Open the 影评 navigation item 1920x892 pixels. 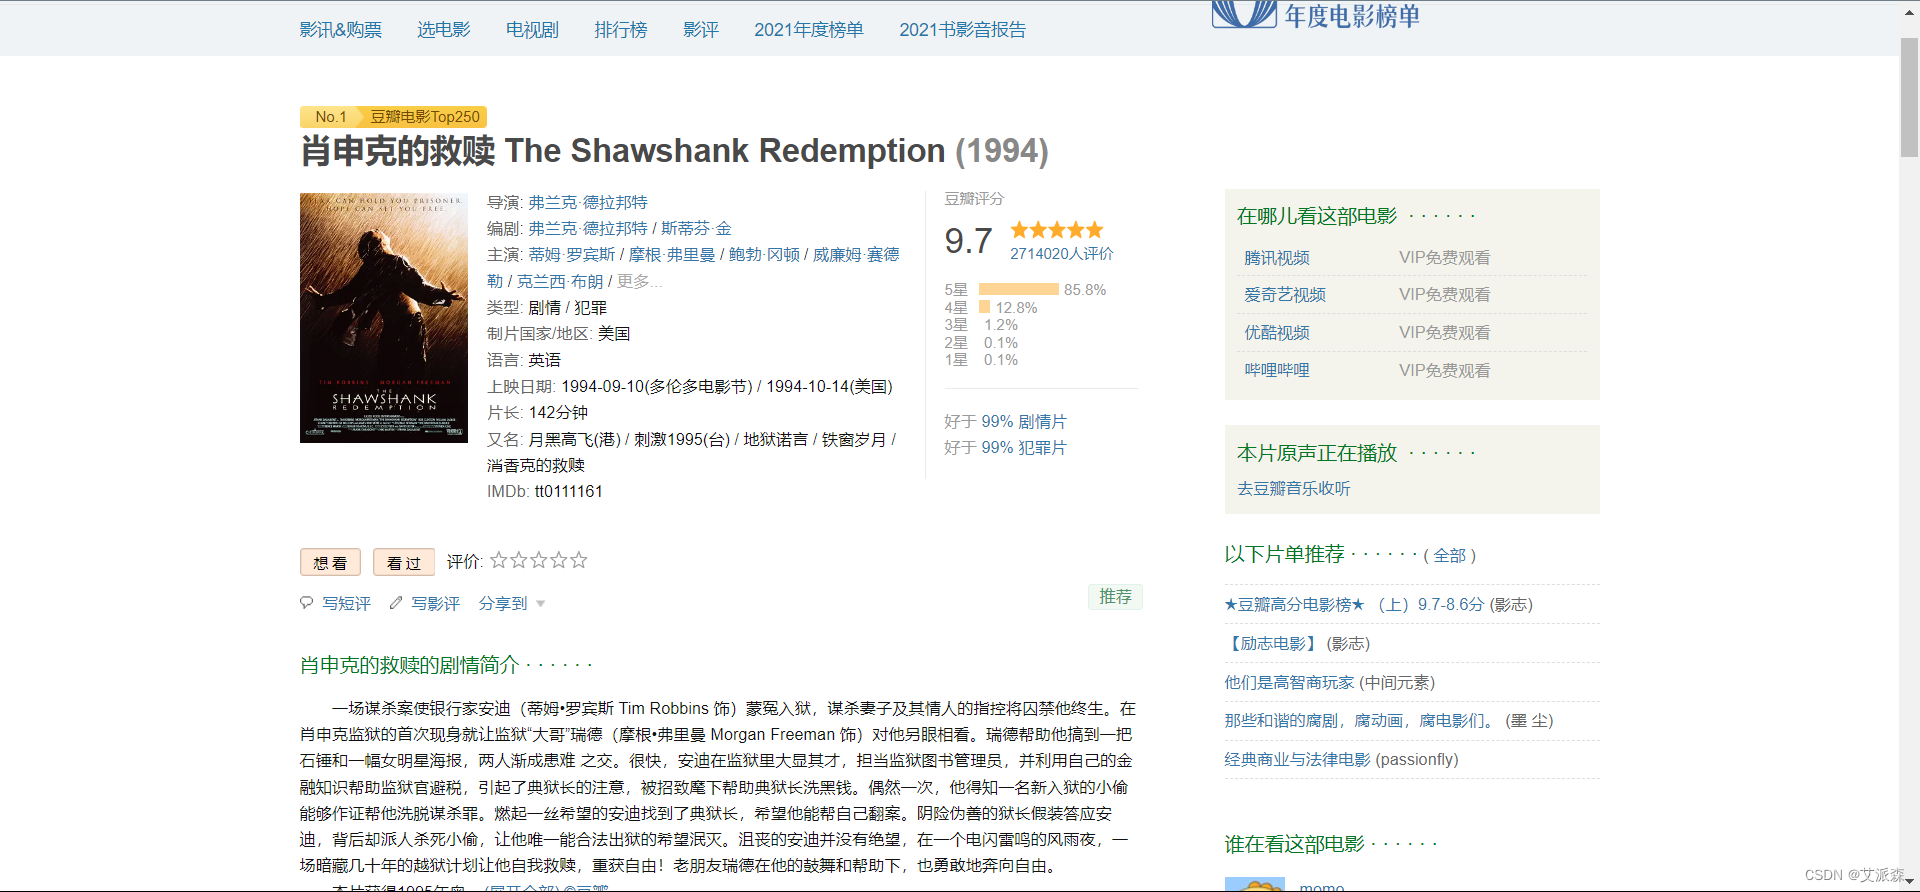click(x=701, y=30)
